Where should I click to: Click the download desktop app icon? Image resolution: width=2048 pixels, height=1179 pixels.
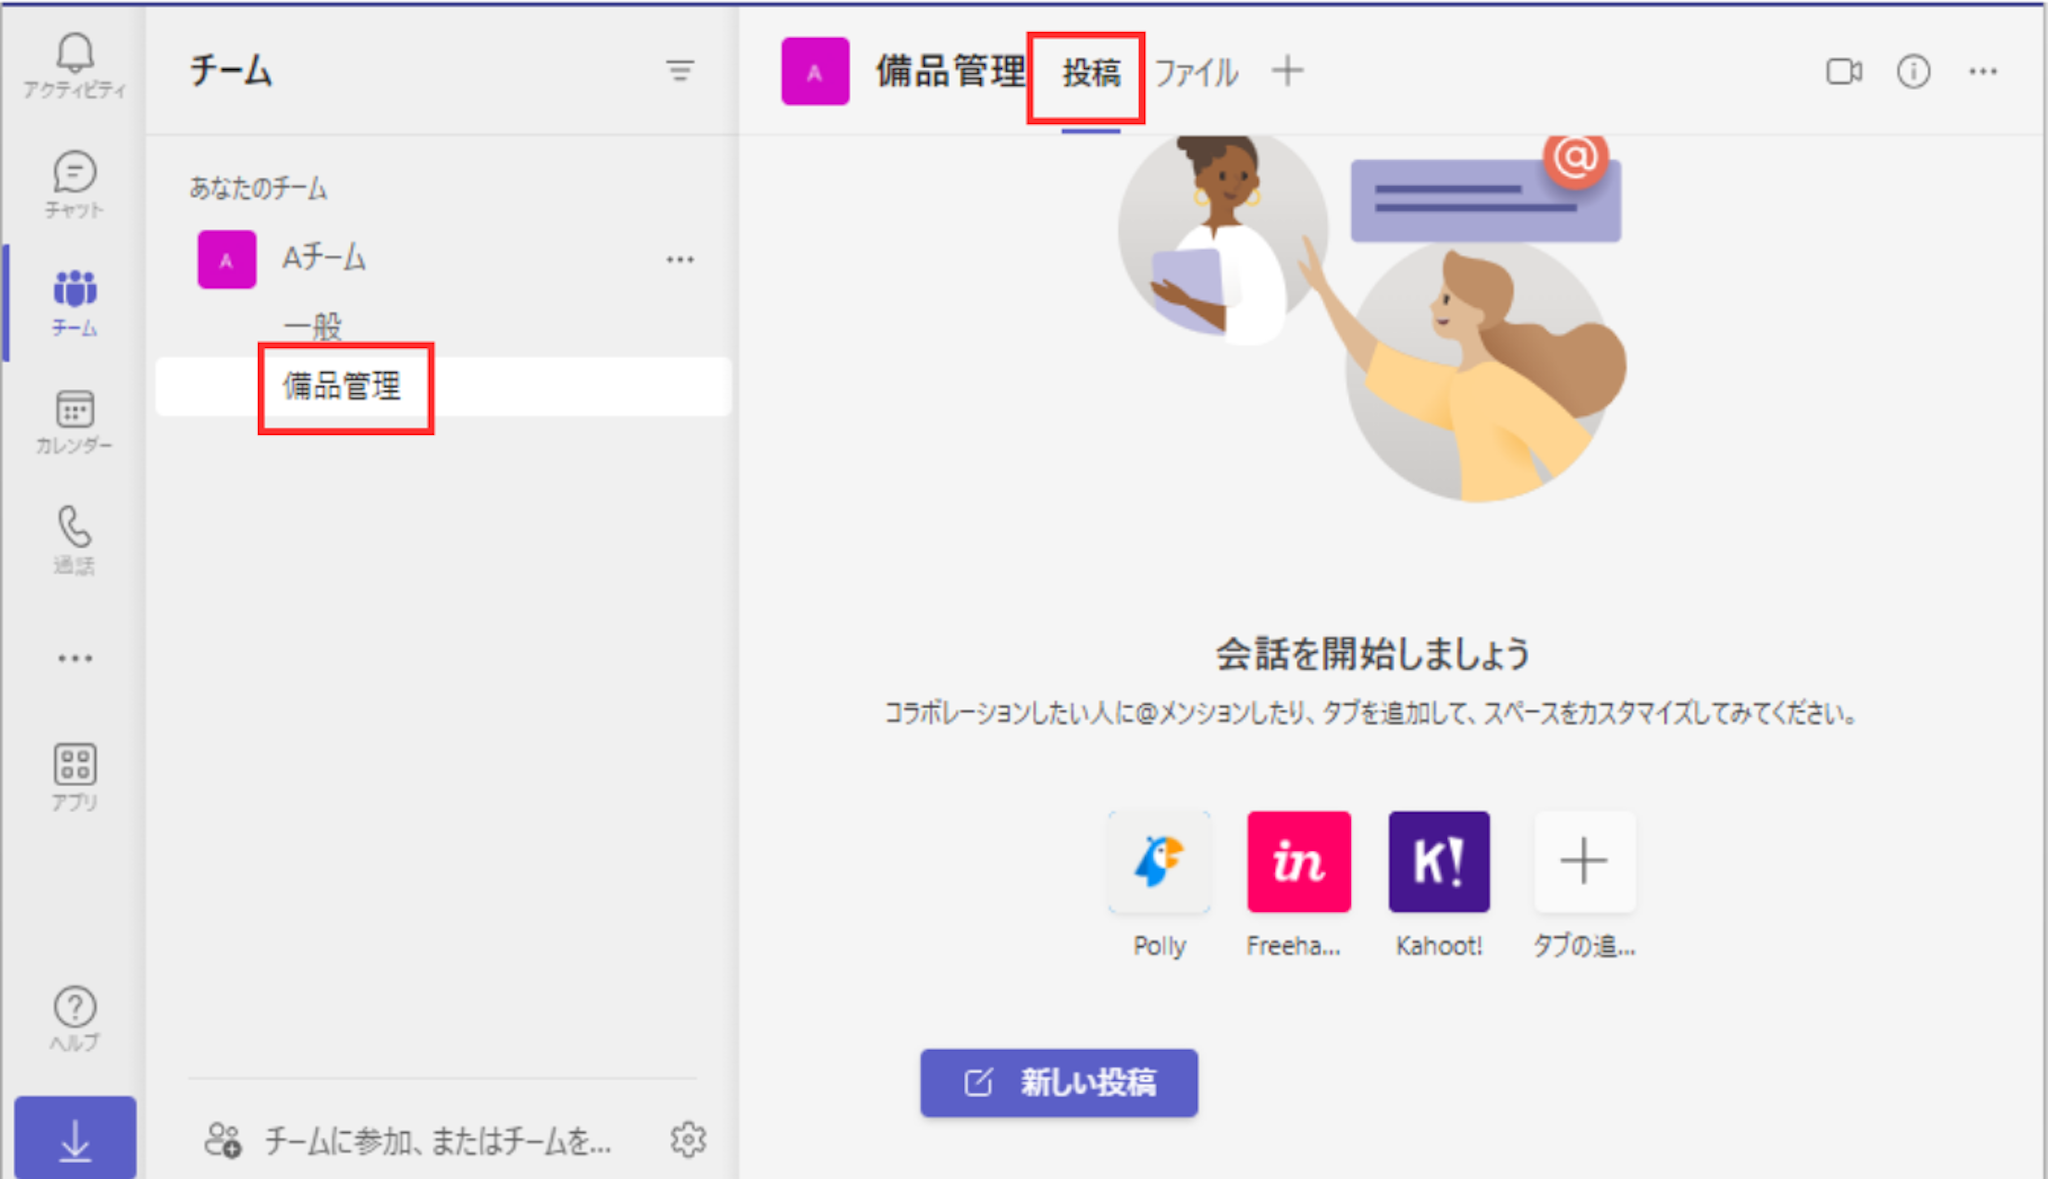pos(75,1138)
